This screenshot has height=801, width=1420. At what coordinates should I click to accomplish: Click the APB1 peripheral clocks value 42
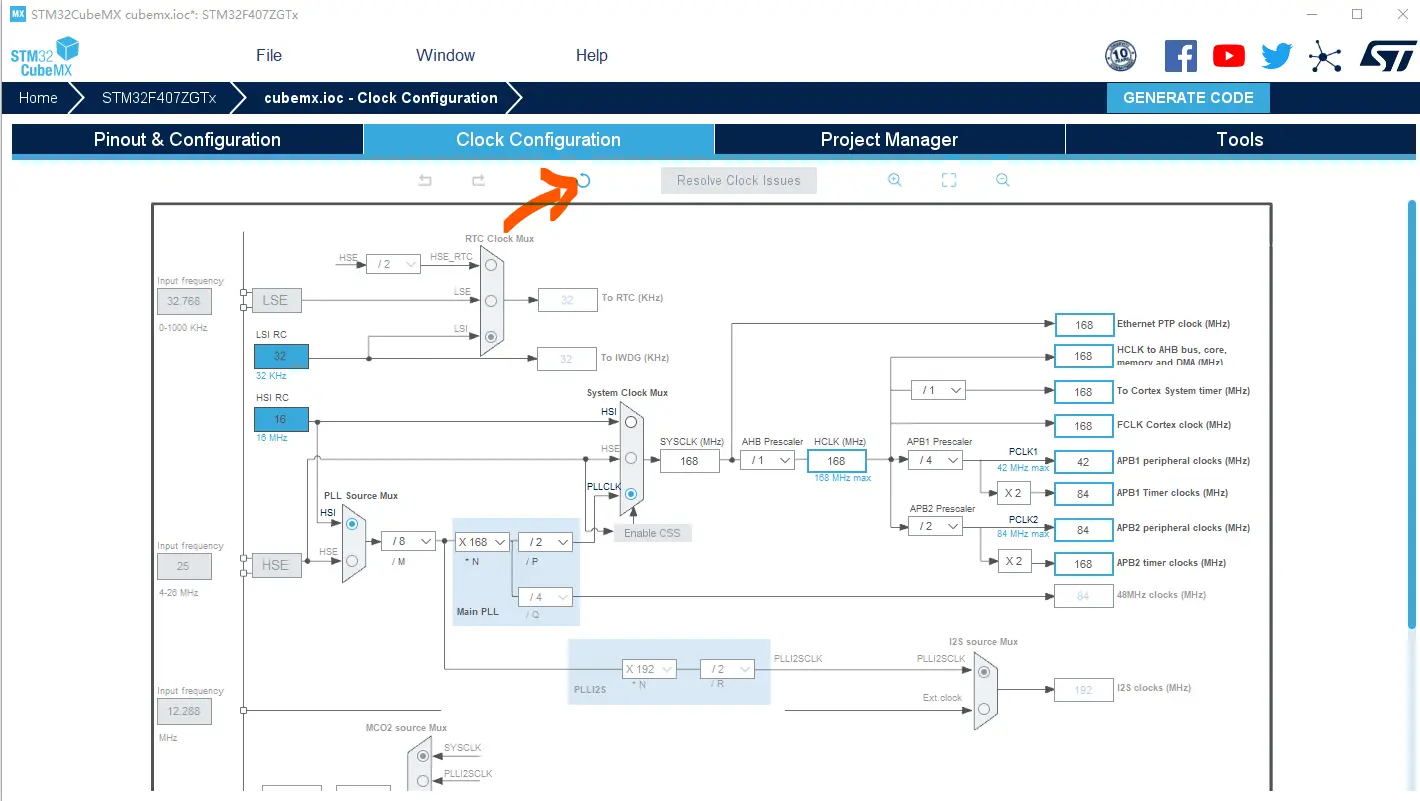(x=1084, y=462)
